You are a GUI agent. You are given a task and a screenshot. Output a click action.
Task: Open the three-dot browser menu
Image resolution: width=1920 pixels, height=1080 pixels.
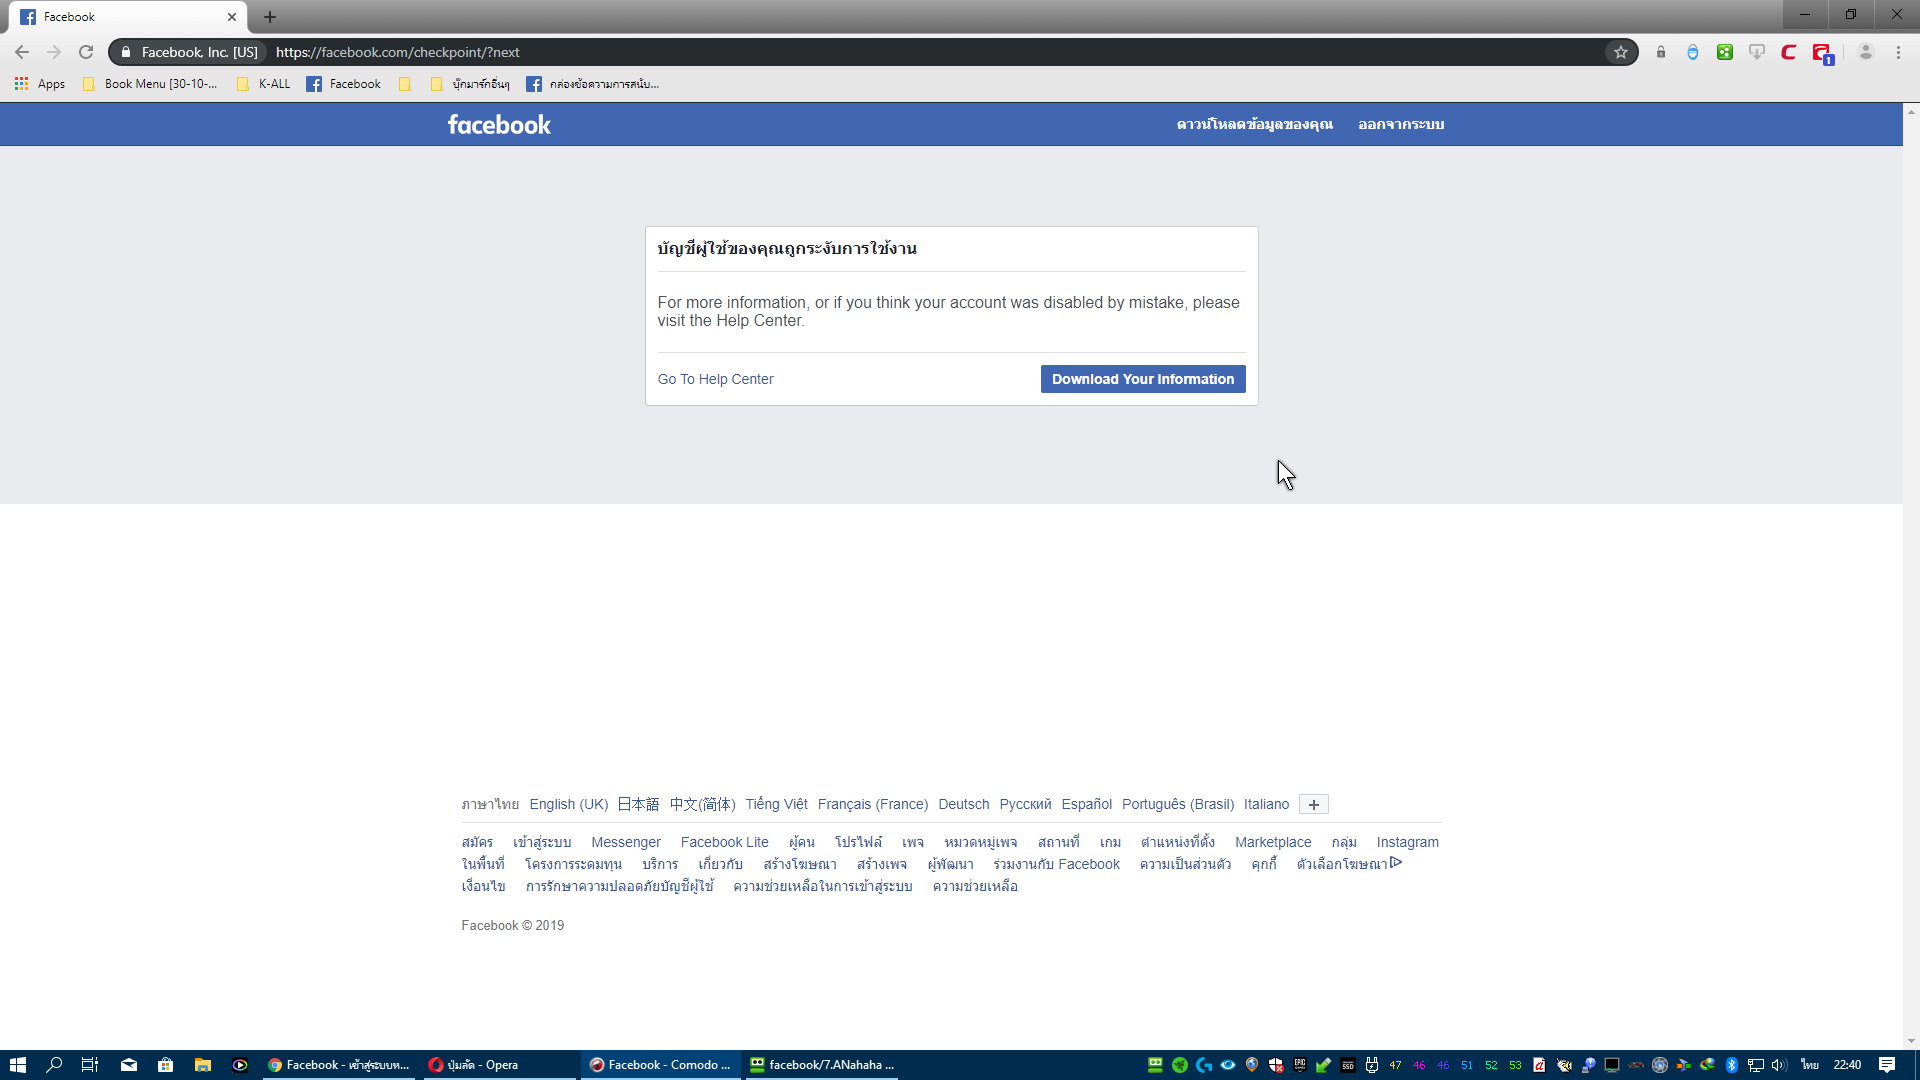point(1898,52)
